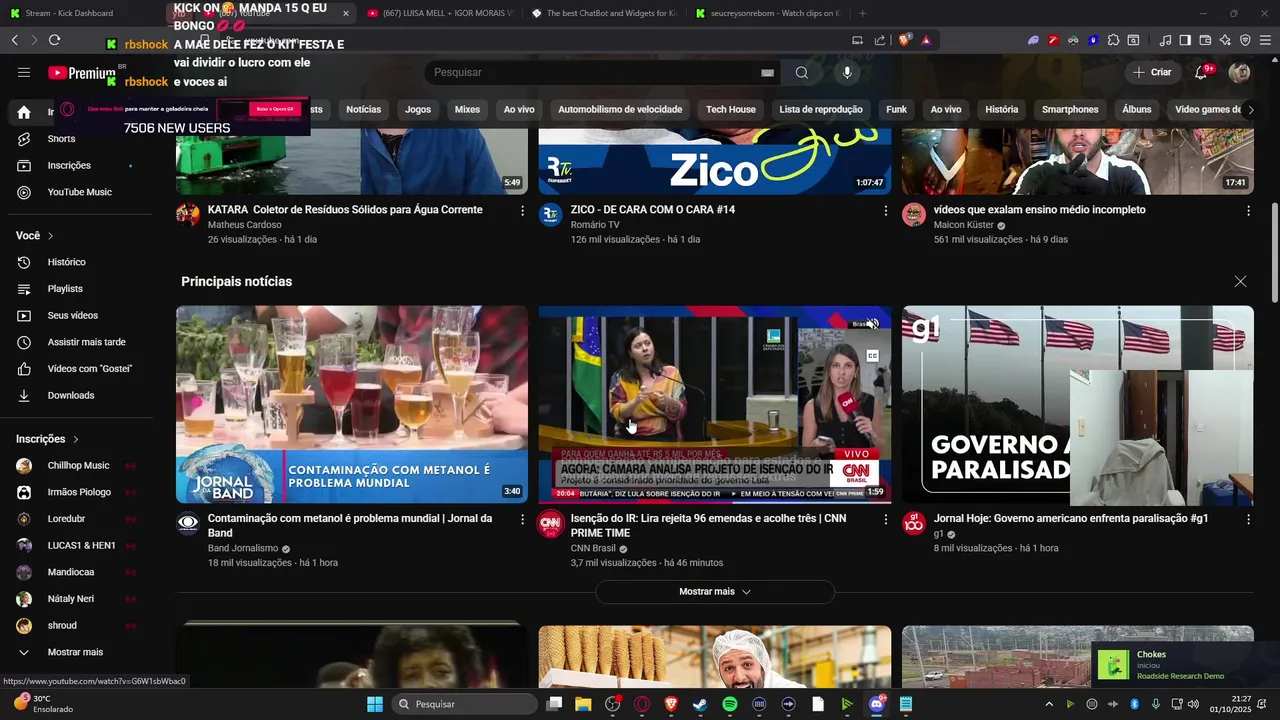This screenshot has width=1280, height=720.
Task: Open YouTube notifications bell
Action: point(1202,72)
